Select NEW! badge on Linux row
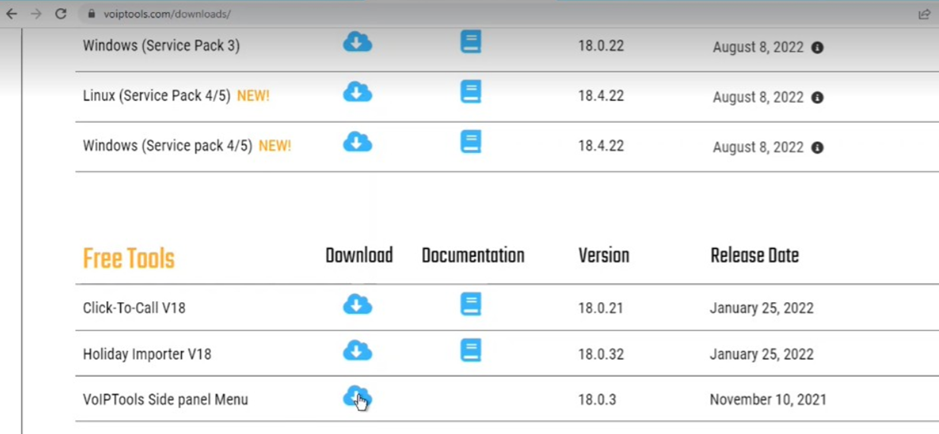Screen dimensions: 939x434 point(253,96)
